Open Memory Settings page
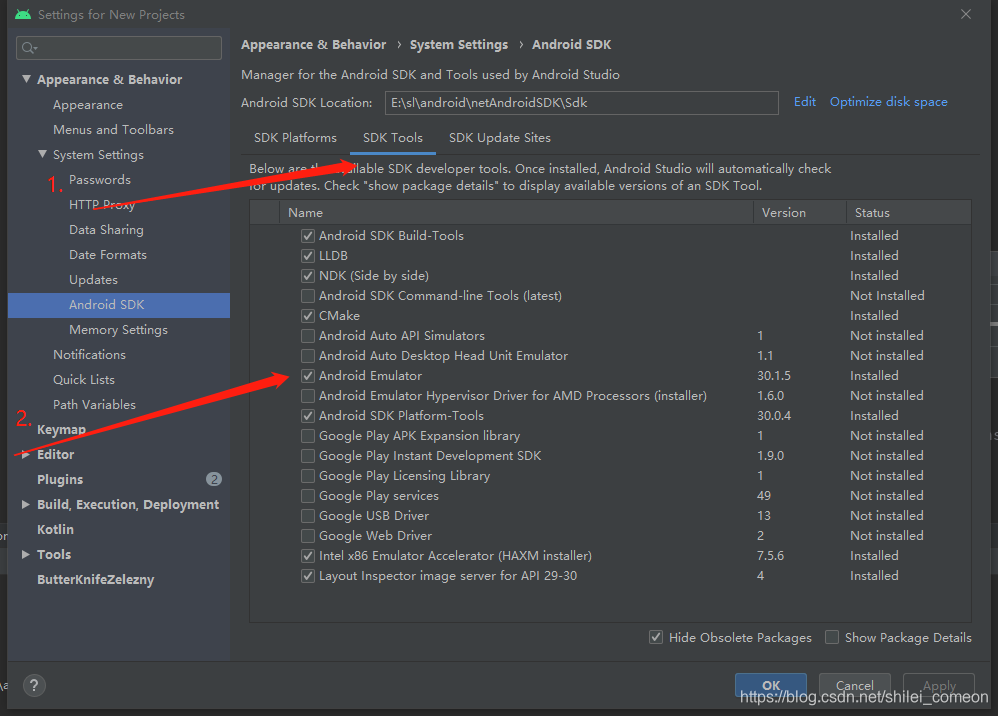998x716 pixels. tap(118, 330)
